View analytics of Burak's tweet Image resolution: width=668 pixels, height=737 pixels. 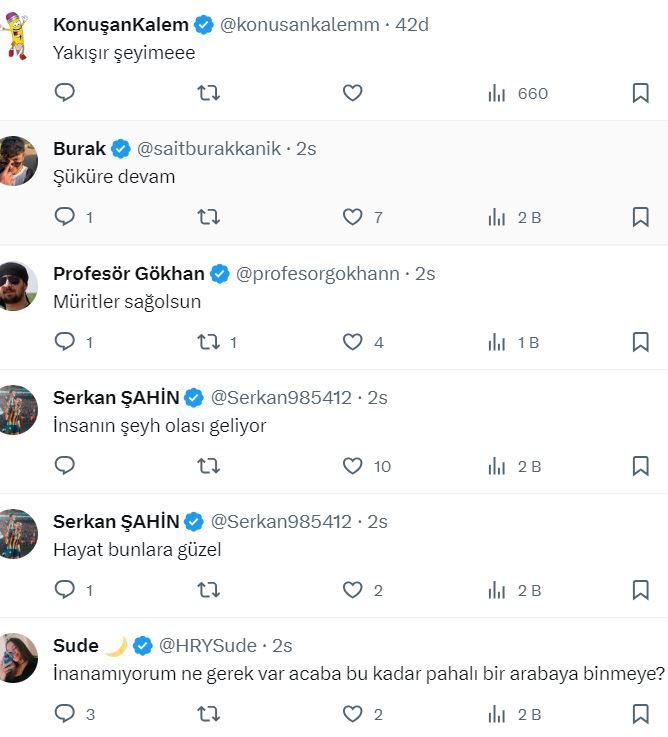496,217
